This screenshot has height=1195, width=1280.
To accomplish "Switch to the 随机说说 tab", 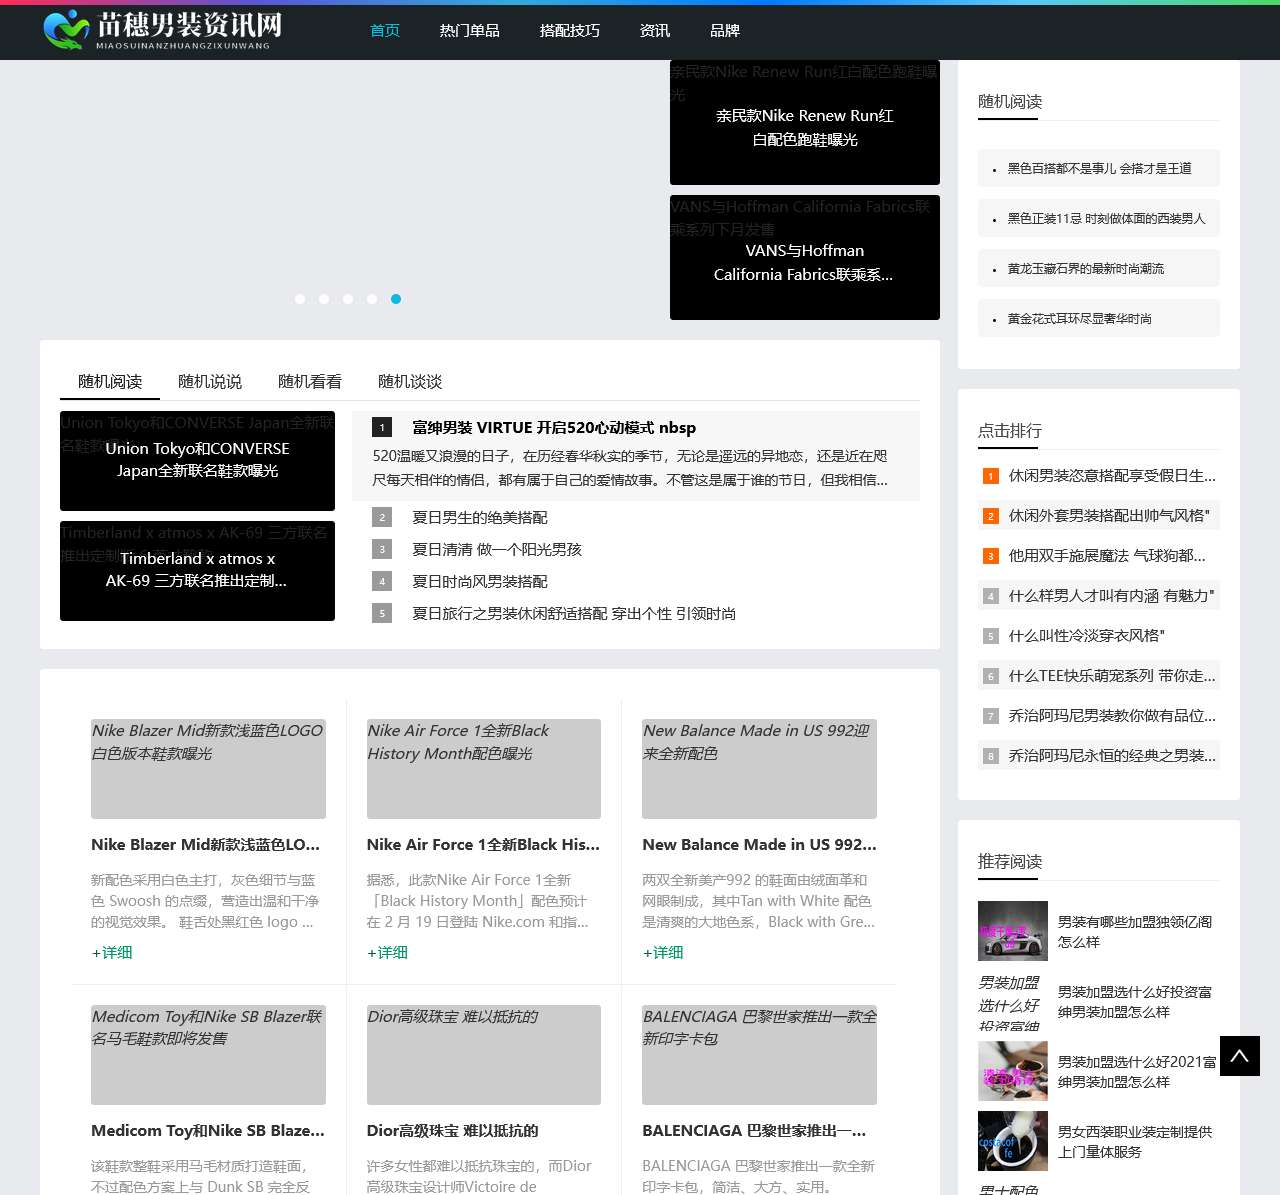I will 210,381.
